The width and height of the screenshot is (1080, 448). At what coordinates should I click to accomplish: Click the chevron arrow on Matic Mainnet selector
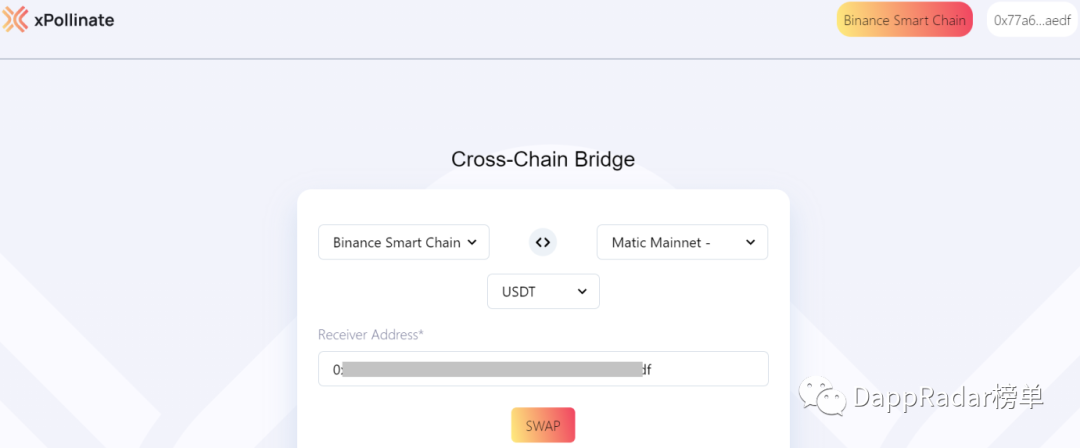click(x=751, y=243)
